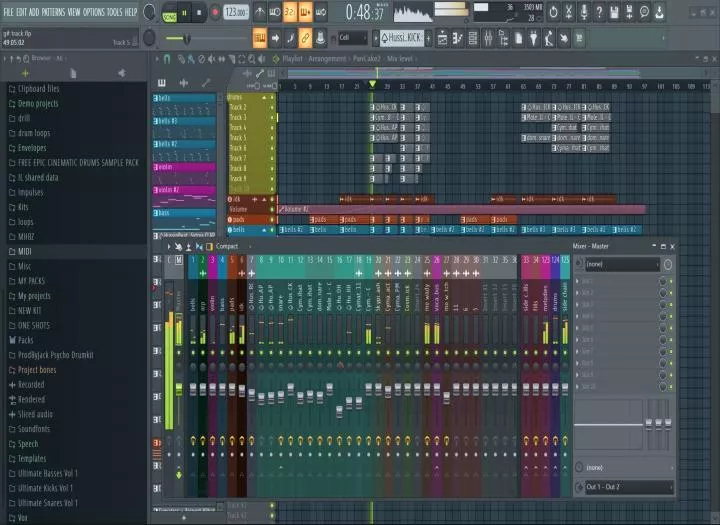Click the question mark help icon
Screen dimensions: 720x525
tap(599, 12)
